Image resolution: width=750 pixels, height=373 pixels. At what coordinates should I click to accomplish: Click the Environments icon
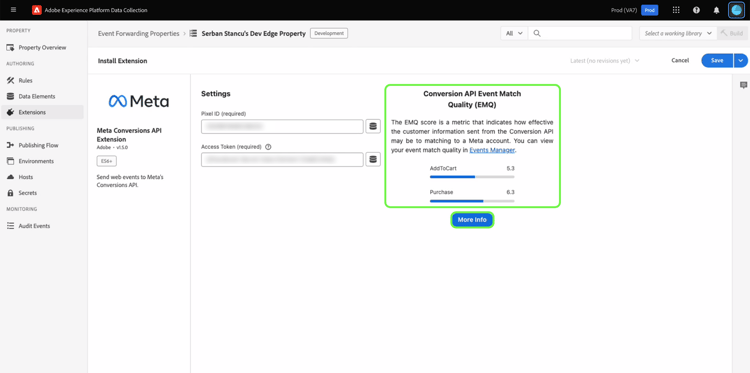pyautogui.click(x=10, y=161)
